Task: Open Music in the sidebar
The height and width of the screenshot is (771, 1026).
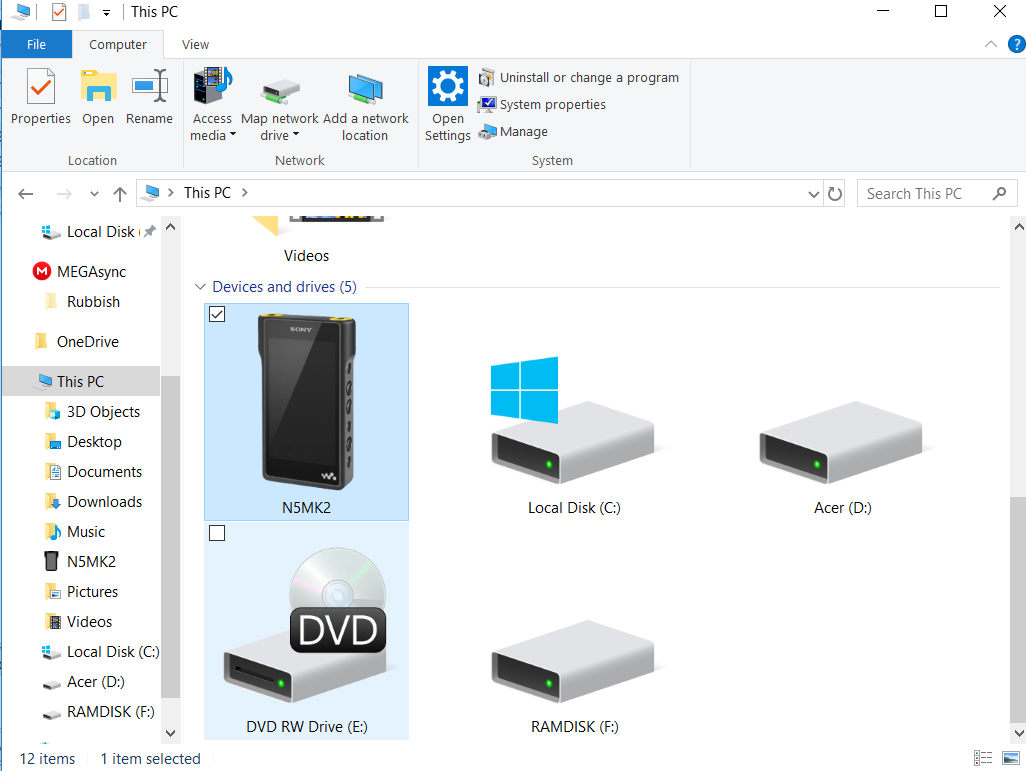Action: (x=75, y=532)
